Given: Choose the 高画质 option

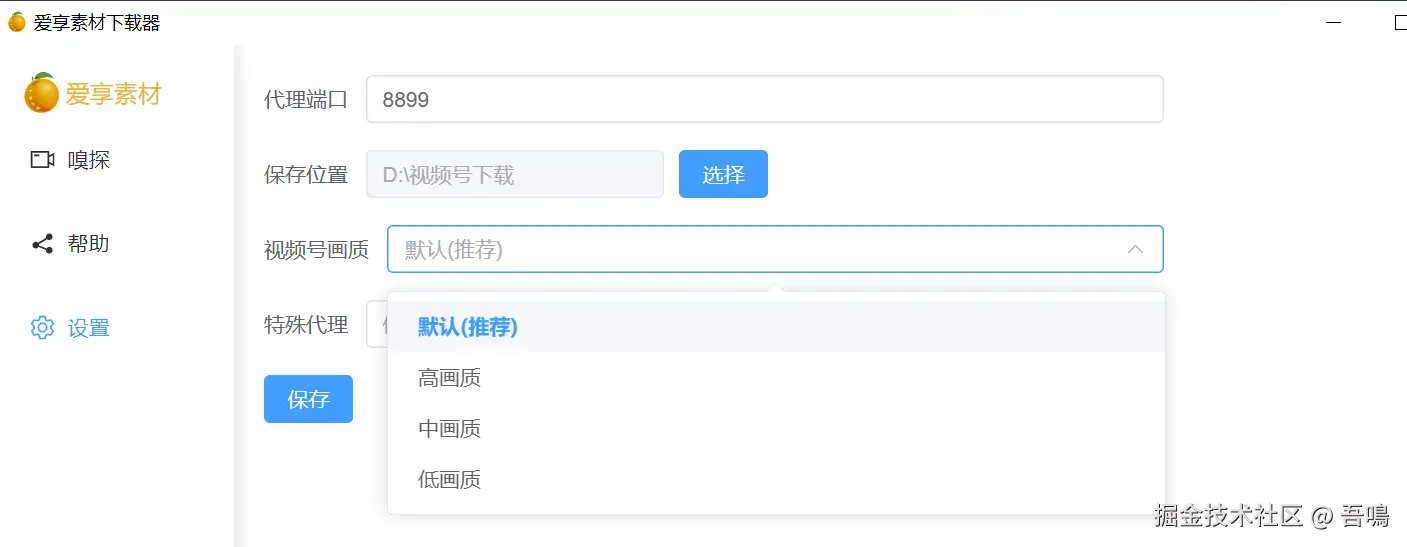Looking at the screenshot, I should click(450, 378).
